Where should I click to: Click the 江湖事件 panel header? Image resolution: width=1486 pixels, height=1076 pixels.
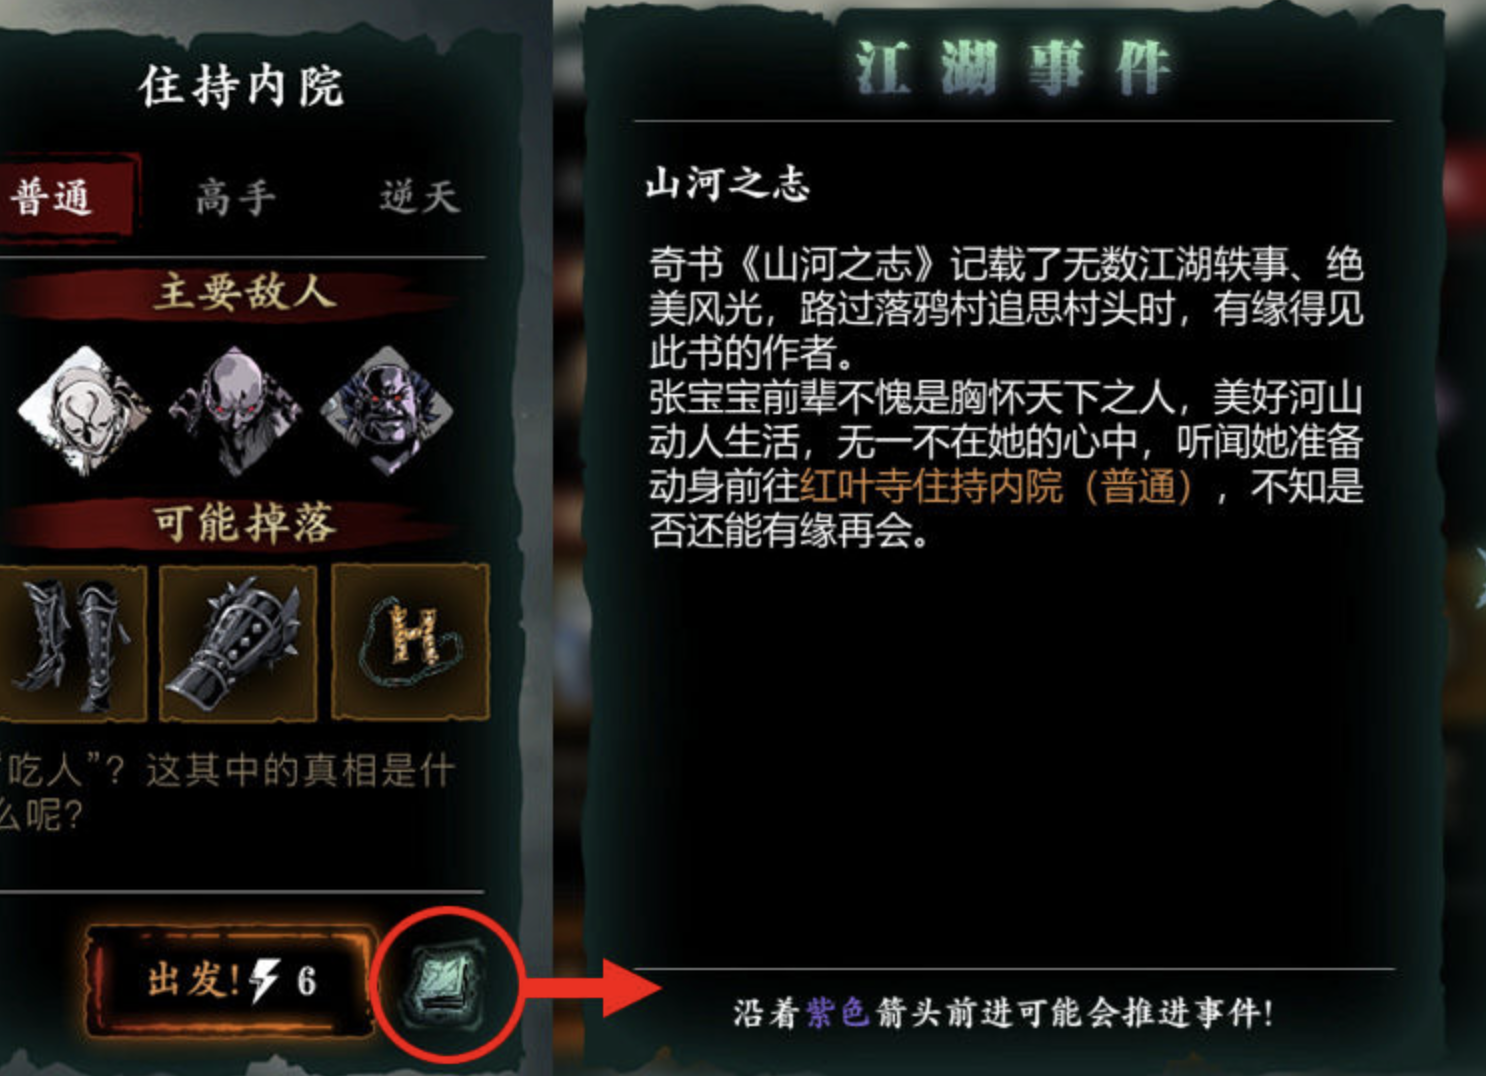click(1012, 68)
